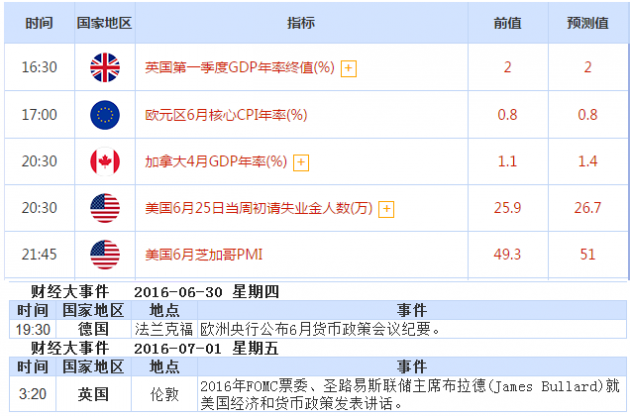Click the UK flag icon at 16:30
Image resolution: width=630 pixels, height=419 pixels.
tap(104, 67)
